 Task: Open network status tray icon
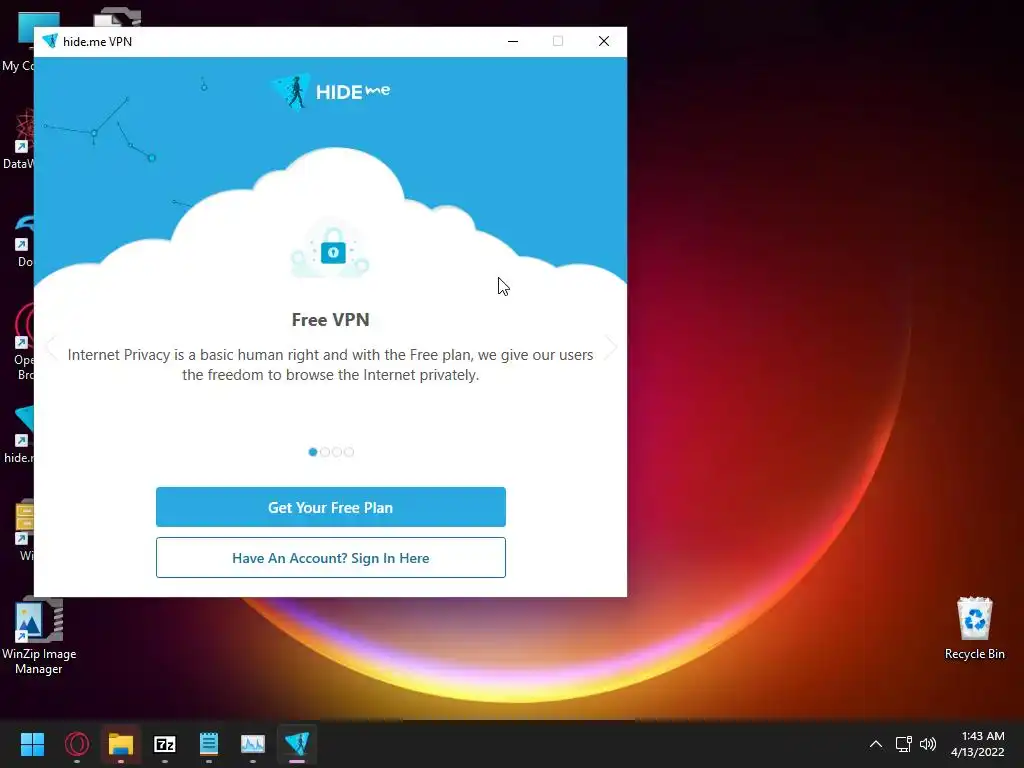(903, 744)
